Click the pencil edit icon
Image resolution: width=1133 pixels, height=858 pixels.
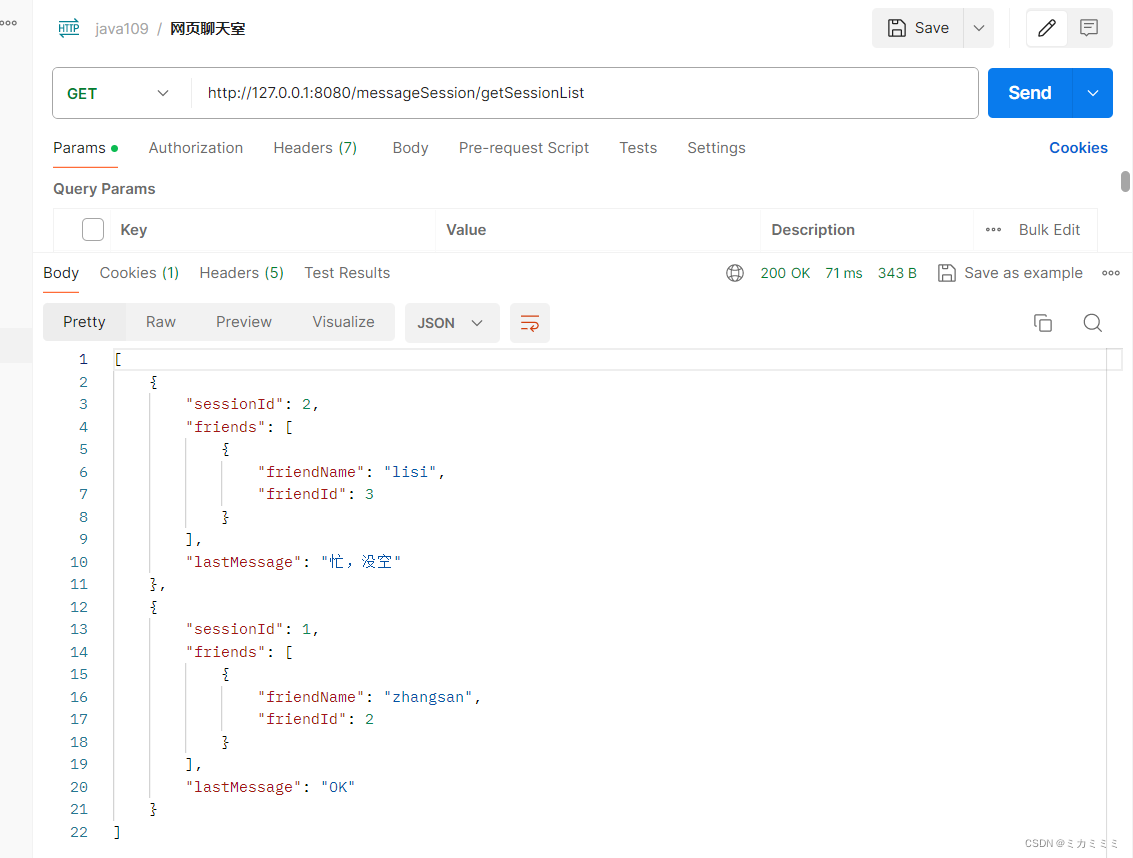1046,28
